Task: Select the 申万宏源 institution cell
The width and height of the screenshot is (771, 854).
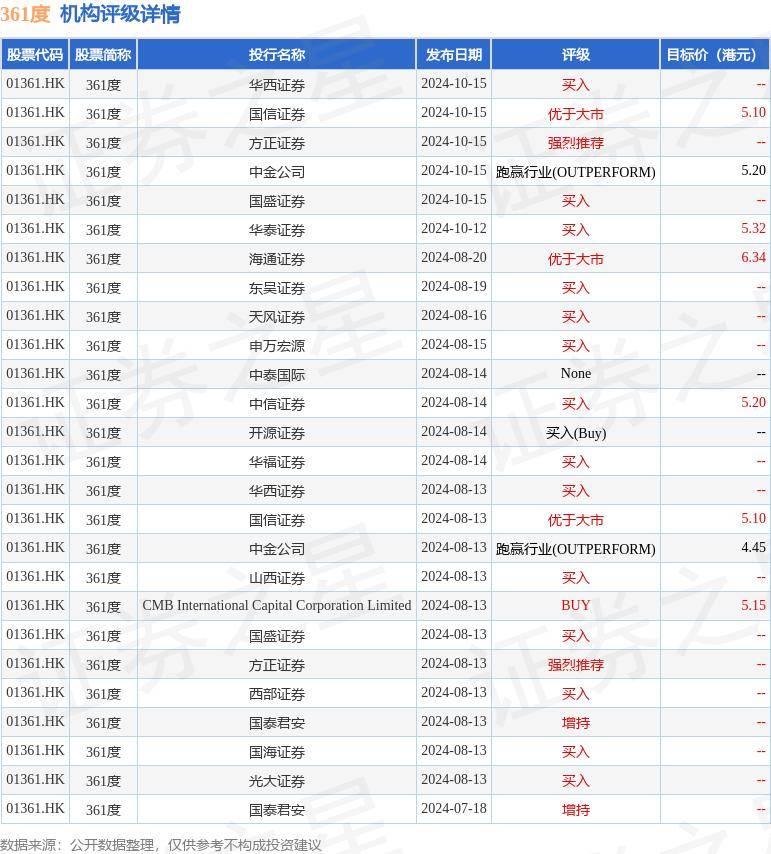Action: [277, 345]
